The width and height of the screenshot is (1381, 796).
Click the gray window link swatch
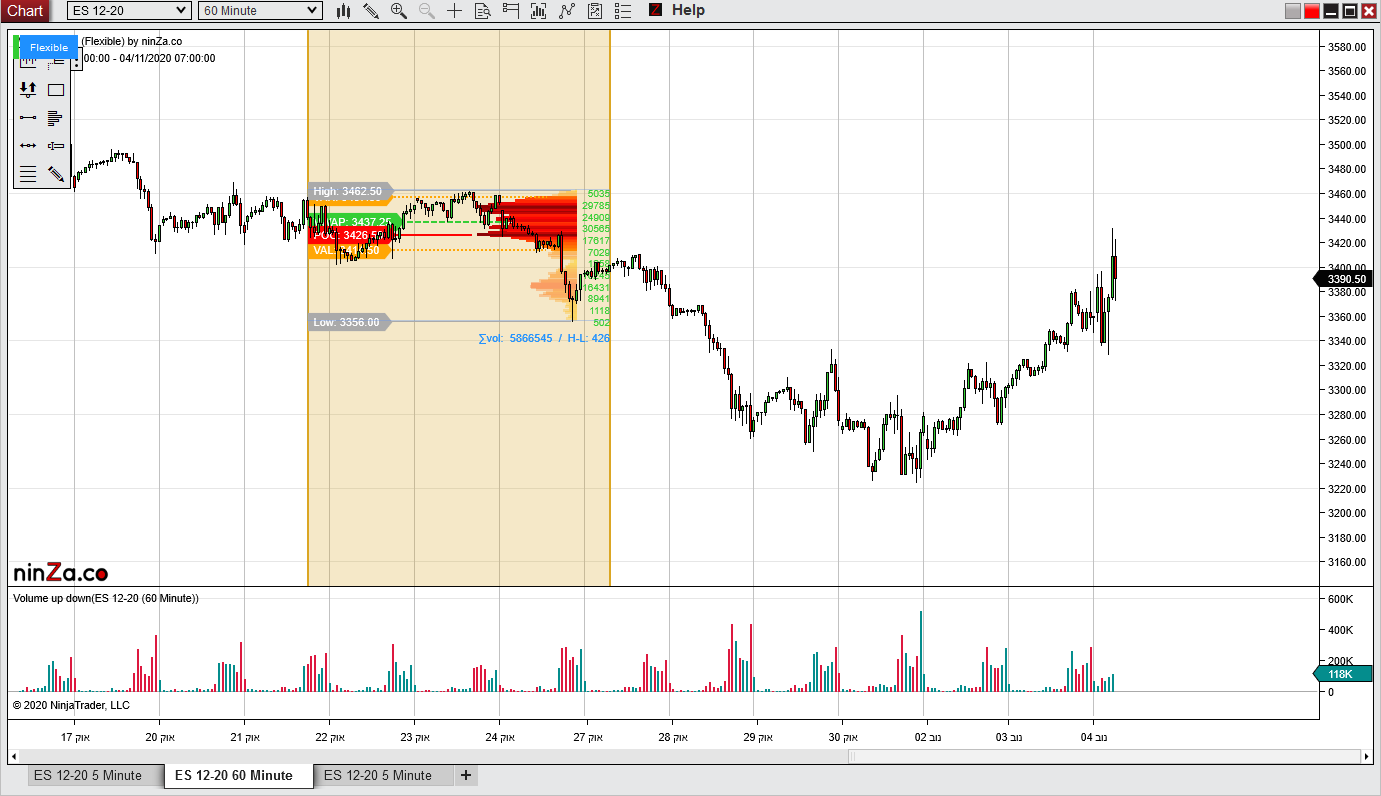point(1293,11)
